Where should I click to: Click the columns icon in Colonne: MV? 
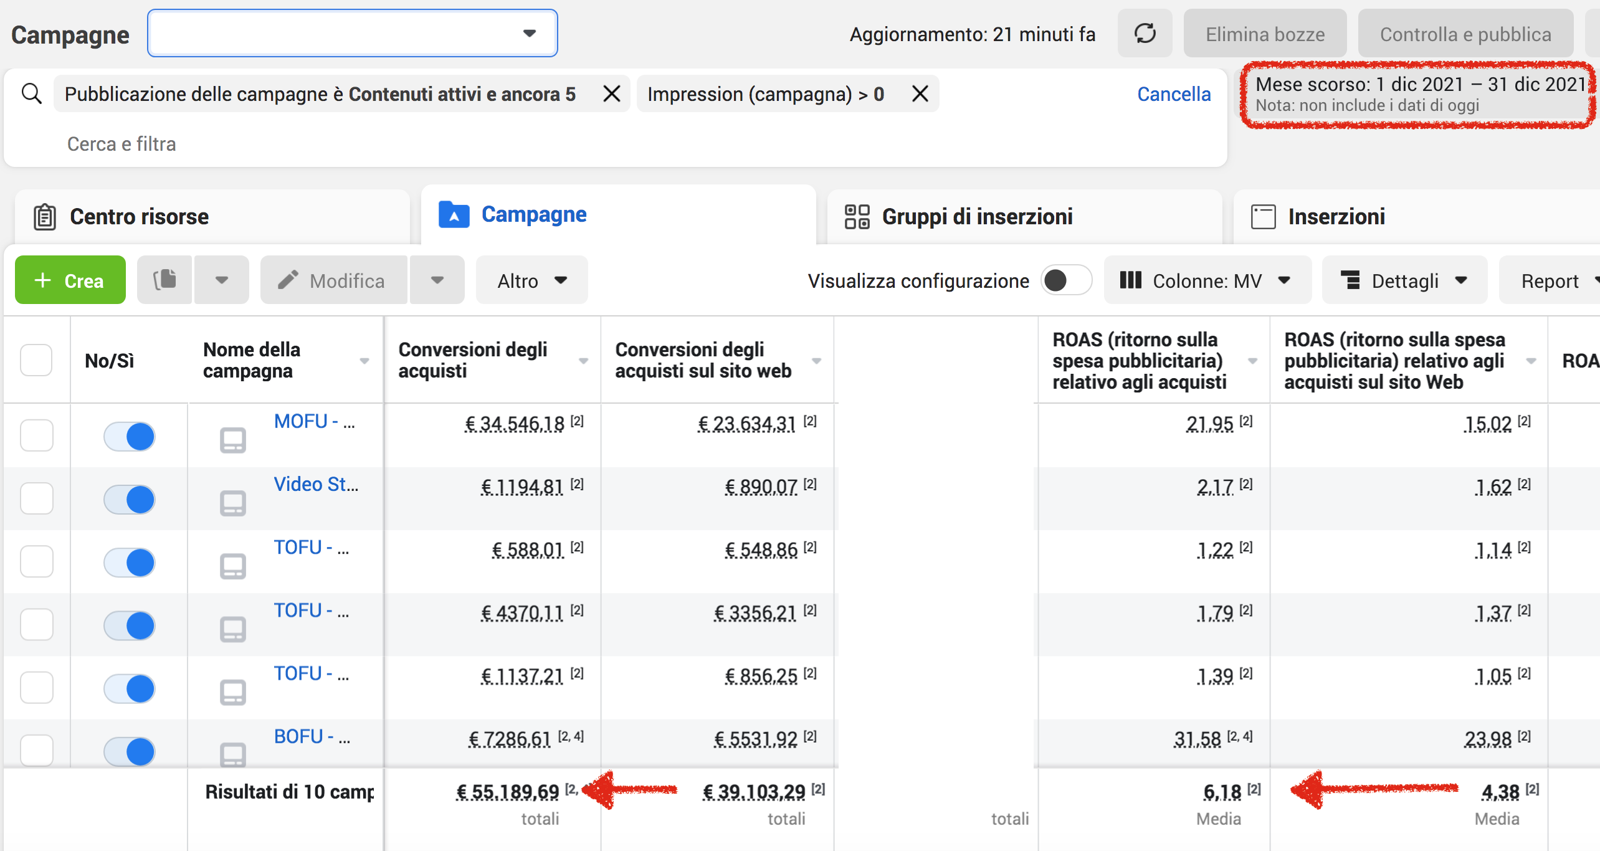(x=1131, y=280)
